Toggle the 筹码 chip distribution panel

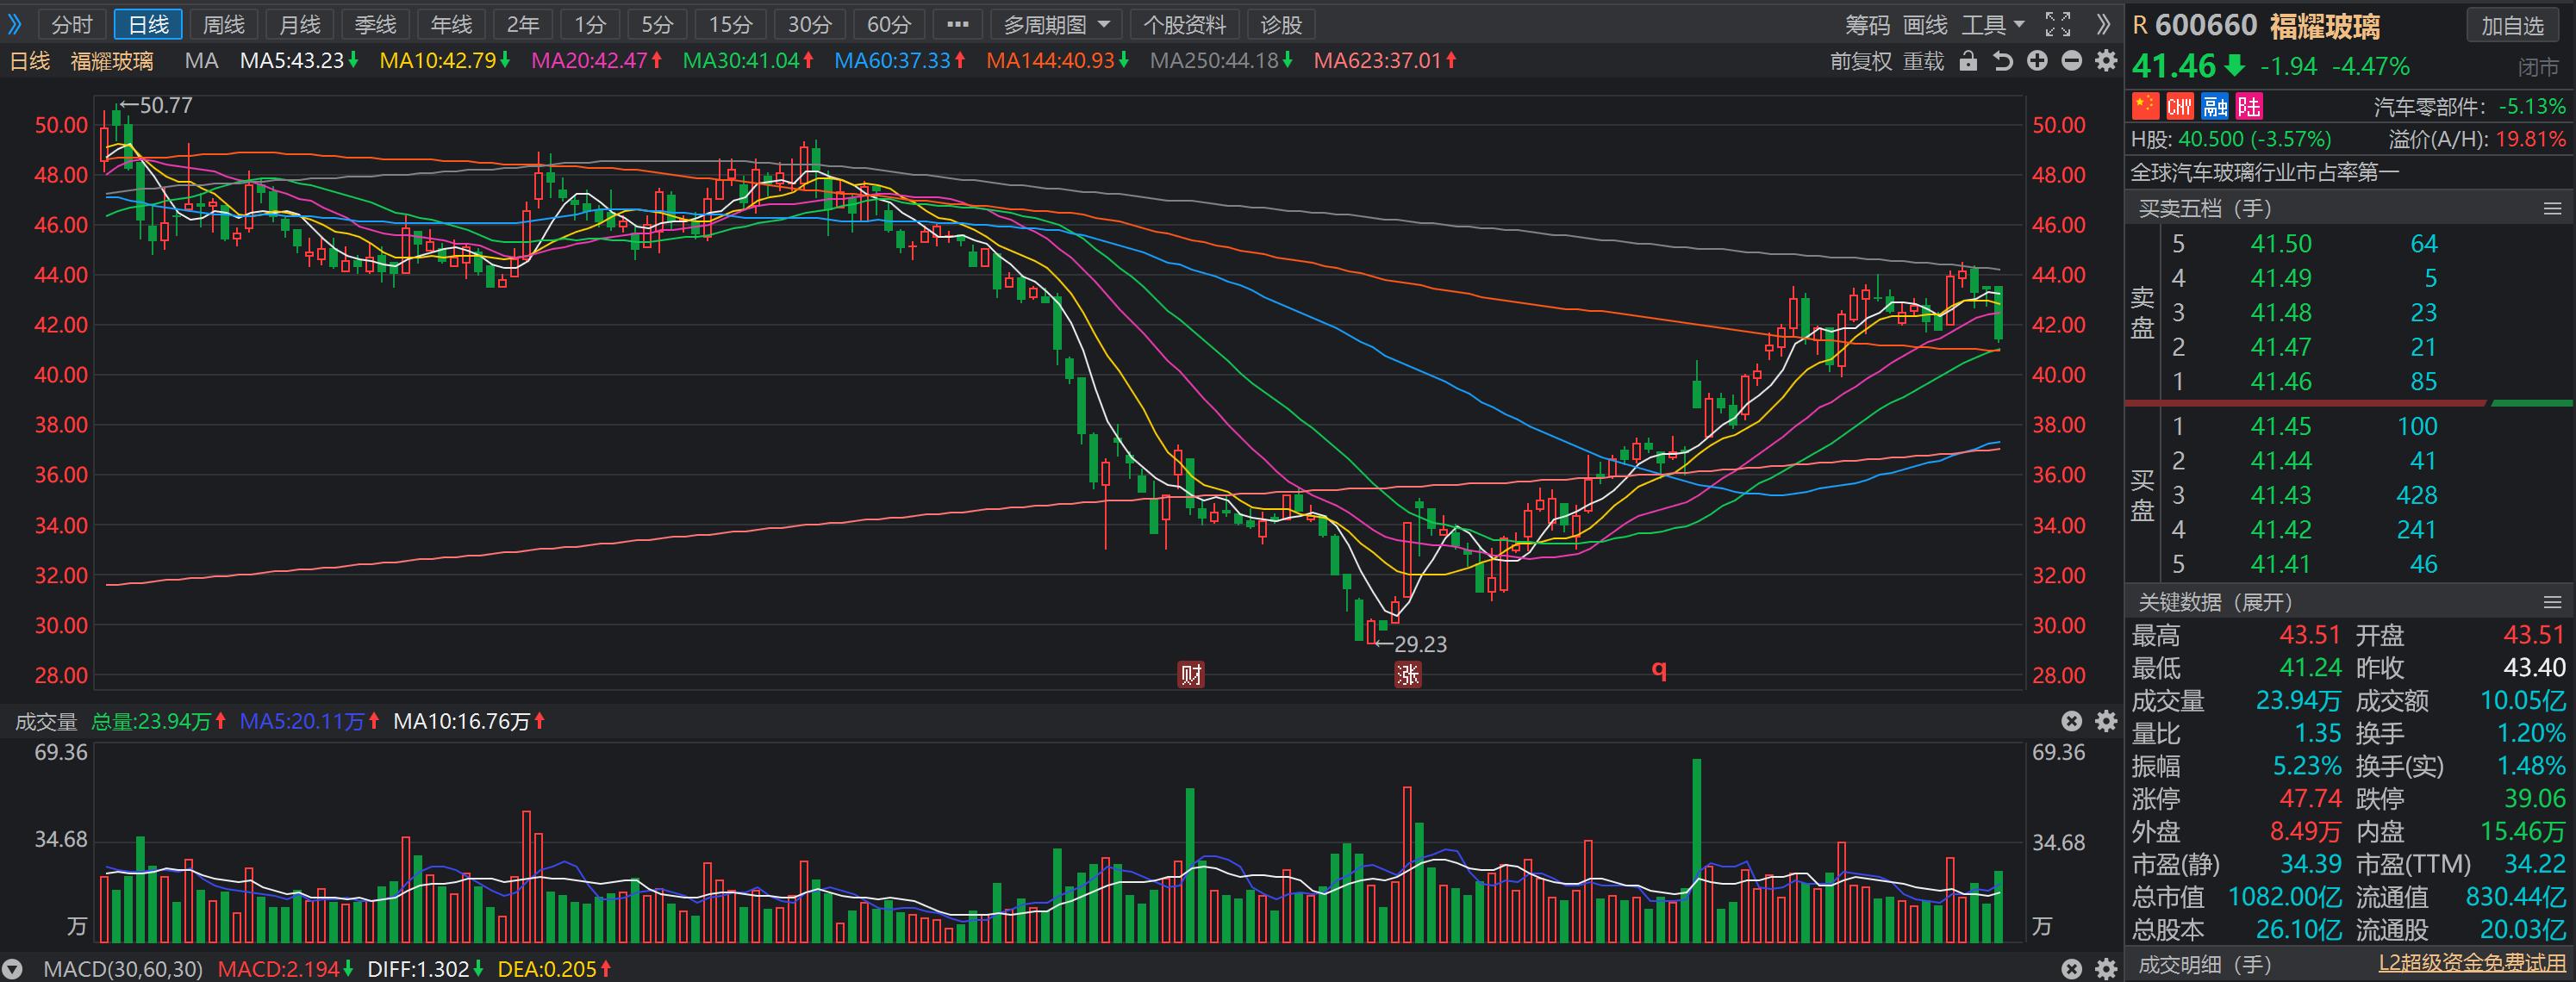point(1867,24)
